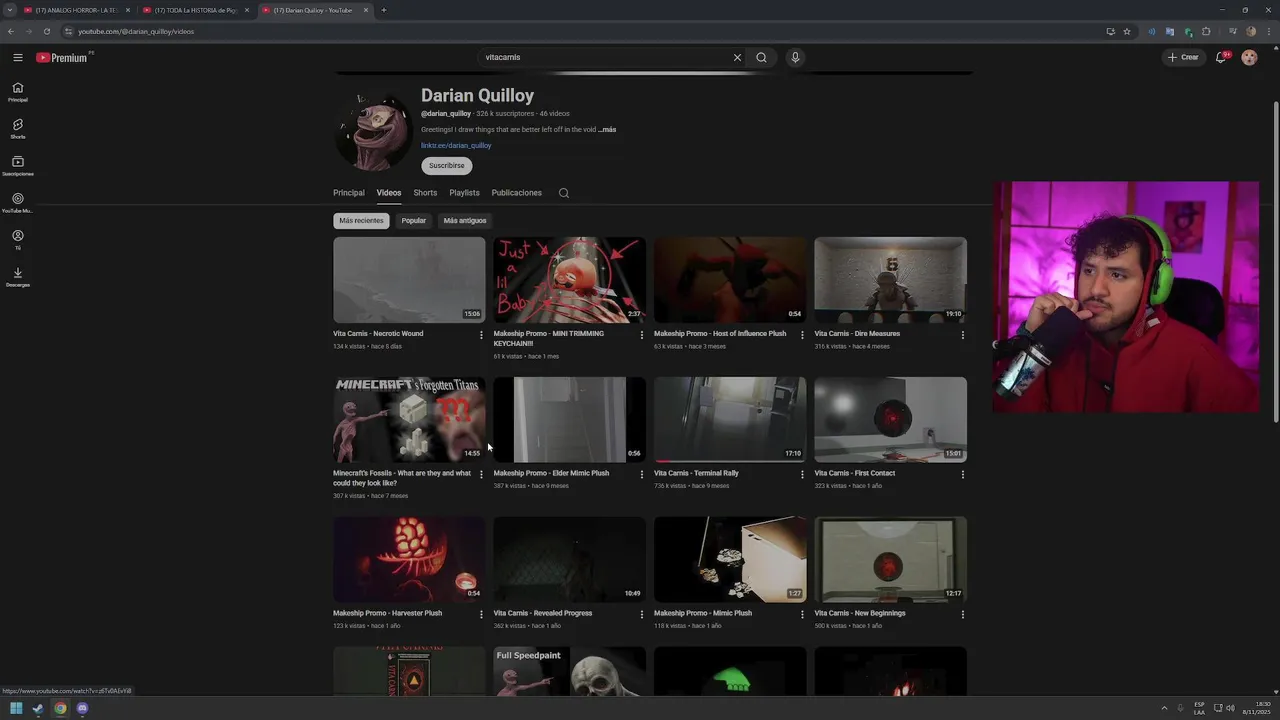Screen dimensions: 1280x720
Task: Click the Suscribirse button
Action: (447, 166)
